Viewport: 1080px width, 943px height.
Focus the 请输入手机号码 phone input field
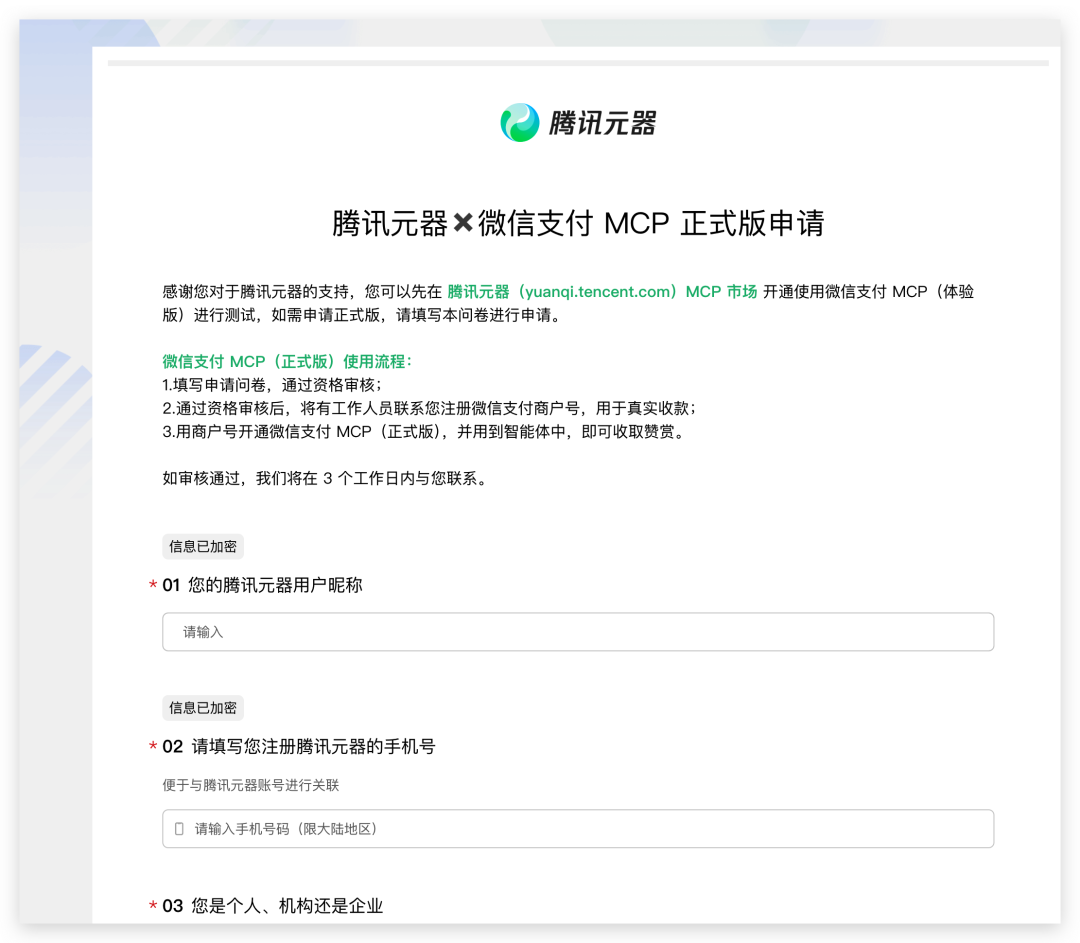(x=577, y=828)
